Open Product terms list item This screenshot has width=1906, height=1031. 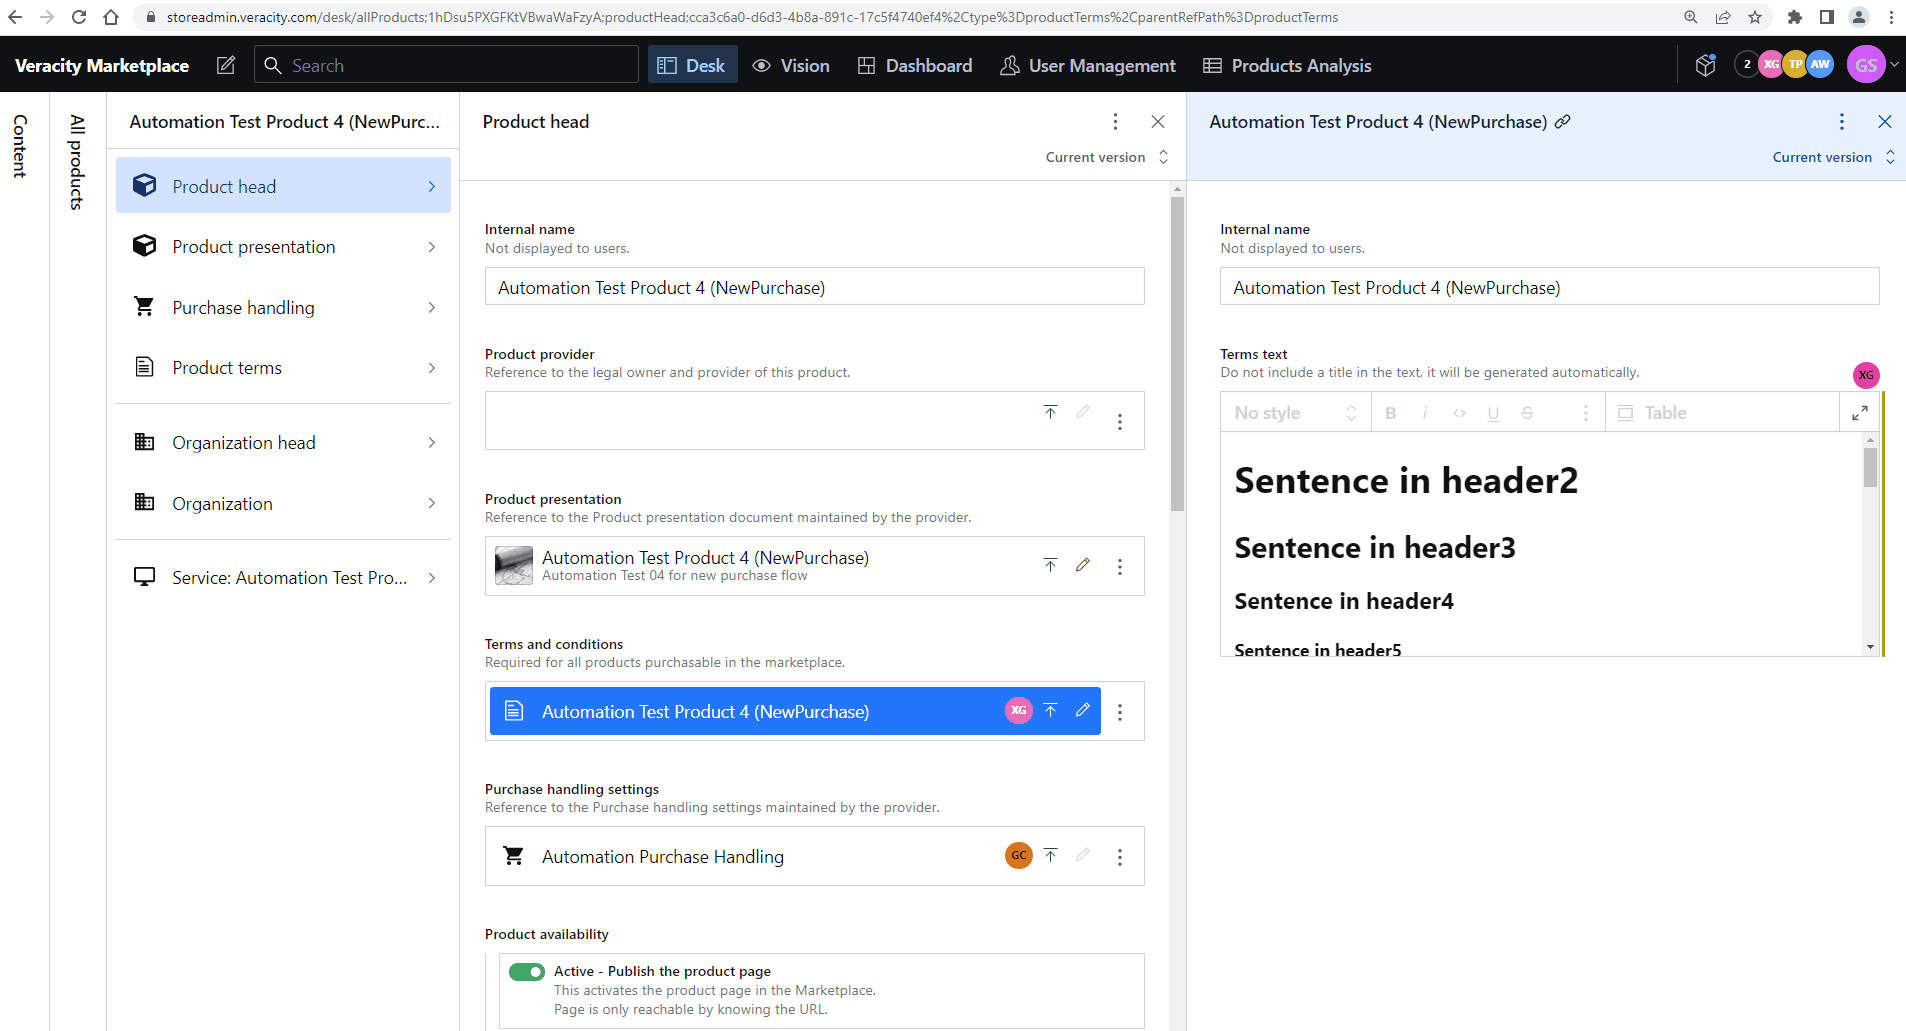coord(284,368)
